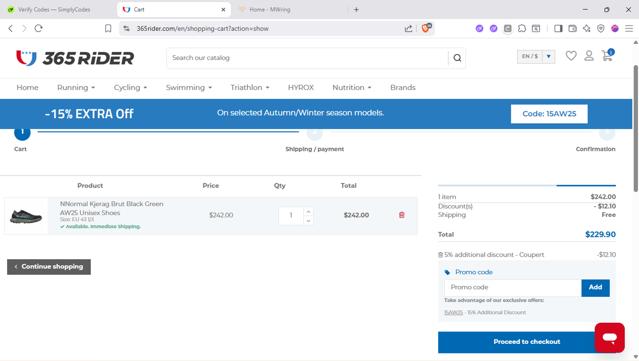Click the 15AW25 exclusive offer link
The height and width of the screenshot is (361, 639).
pos(453,313)
